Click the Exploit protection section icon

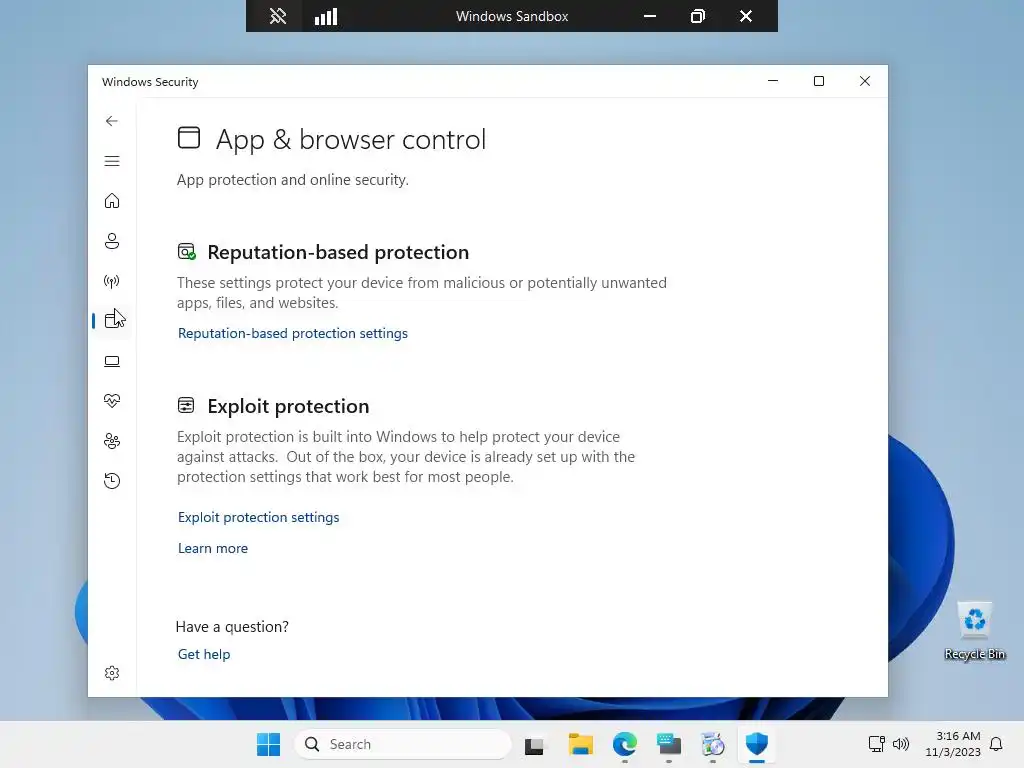pos(186,406)
